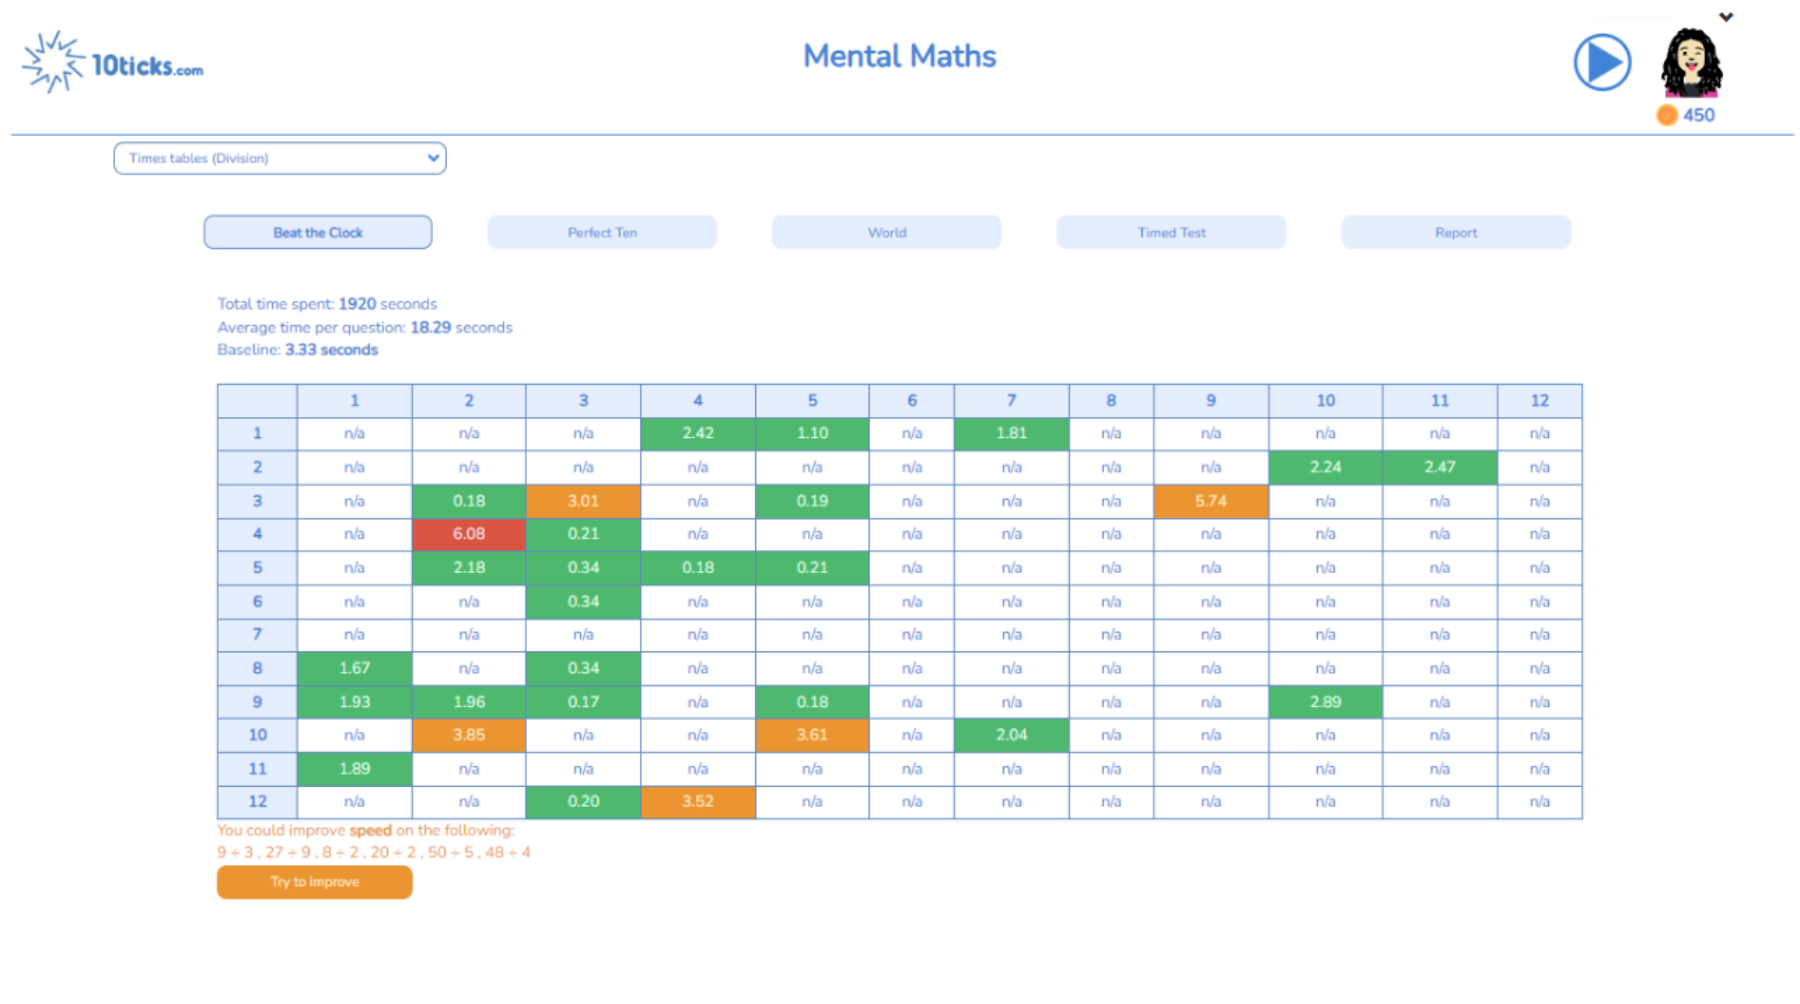Image resolution: width=1800 pixels, height=1004 pixels.
Task: Click the 10ticks.com logo
Action: tap(113, 63)
